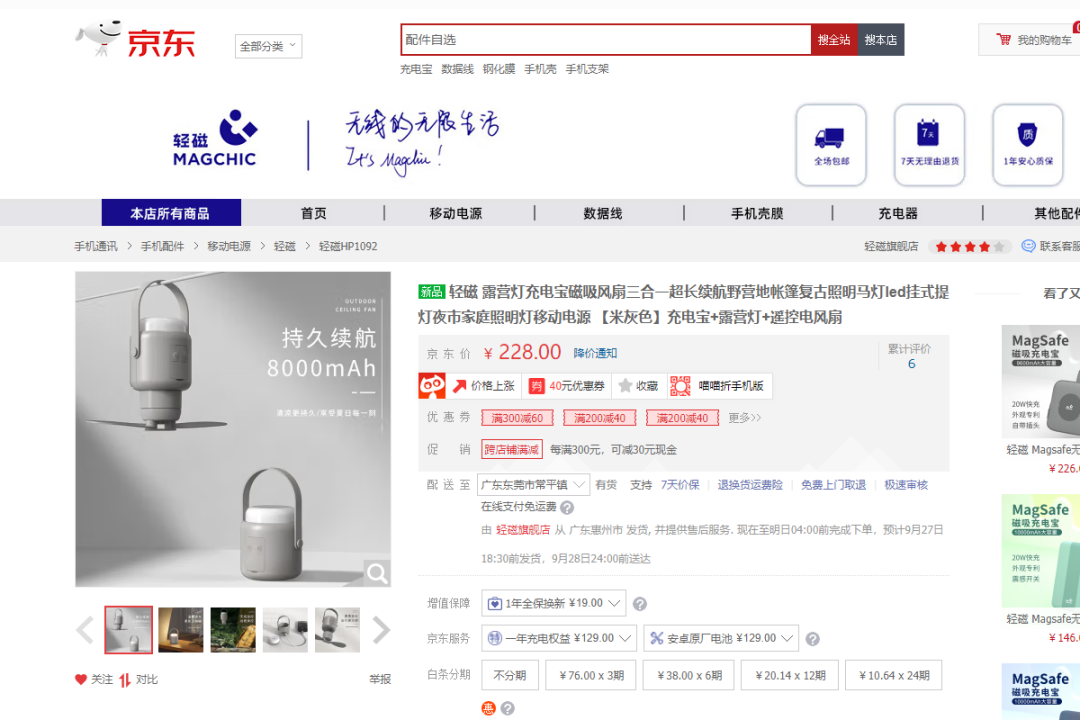Focus the search box showing 配件自选
1080x720 pixels.
[605, 40]
